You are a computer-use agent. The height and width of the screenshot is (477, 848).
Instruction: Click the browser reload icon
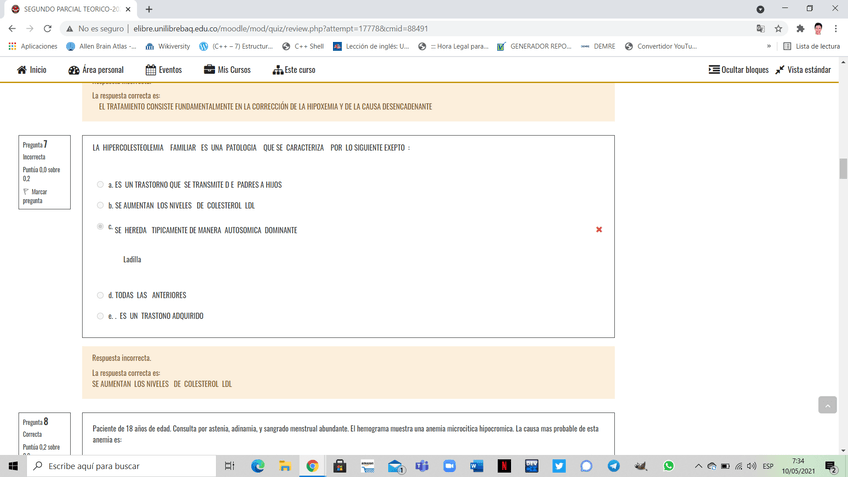click(47, 29)
